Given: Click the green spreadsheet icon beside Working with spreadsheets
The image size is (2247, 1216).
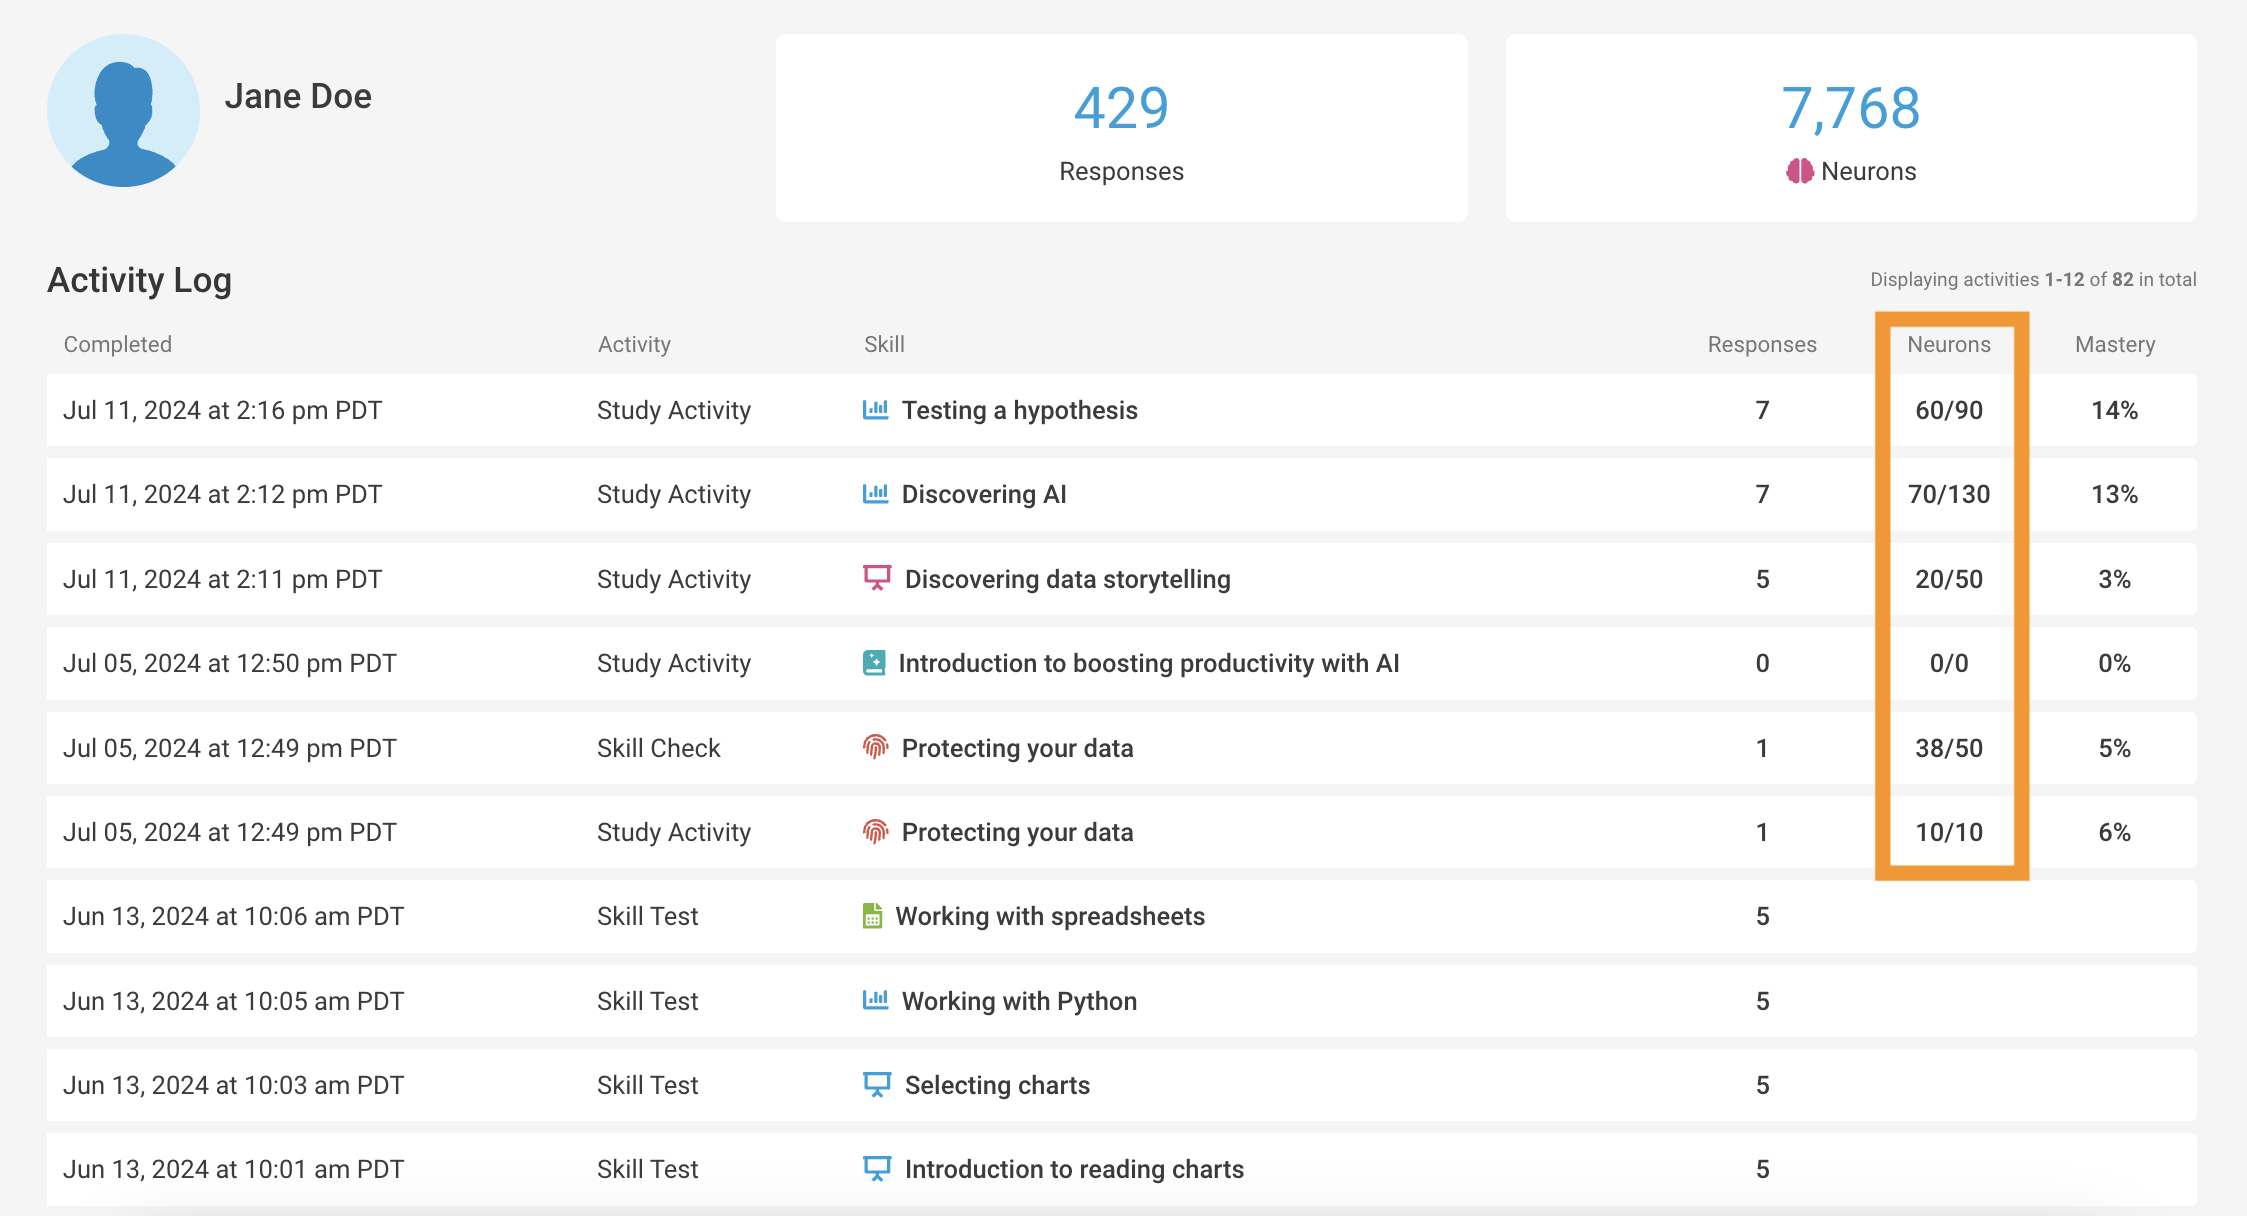Looking at the screenshot, I should [875, 915].
